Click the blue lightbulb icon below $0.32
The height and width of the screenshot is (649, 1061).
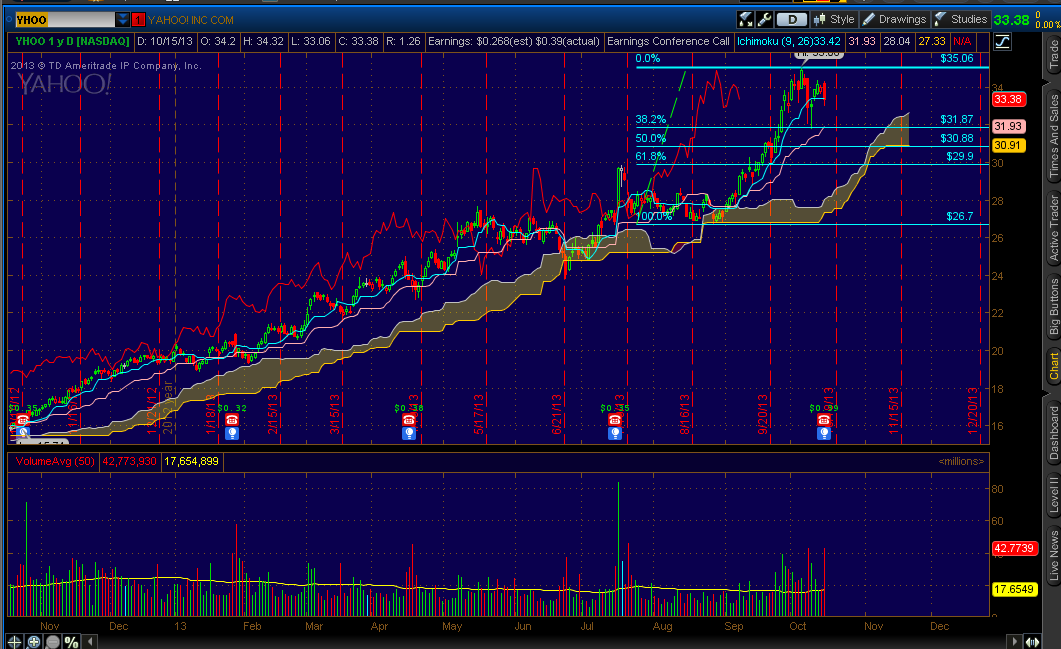point(231,433)
